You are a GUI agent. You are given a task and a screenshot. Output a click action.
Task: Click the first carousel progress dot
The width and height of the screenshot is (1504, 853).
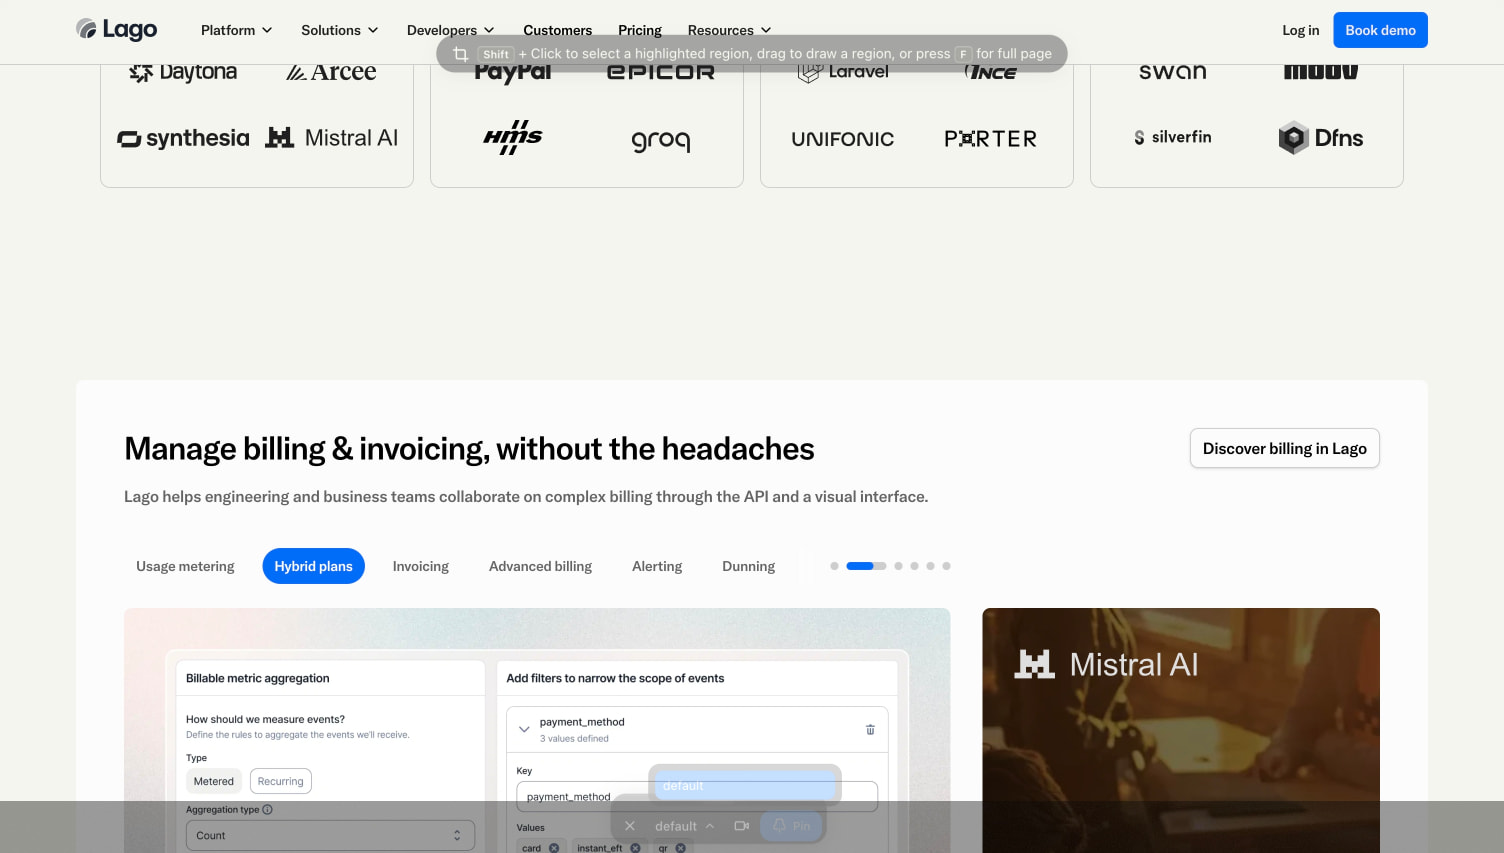click(834, 566)
